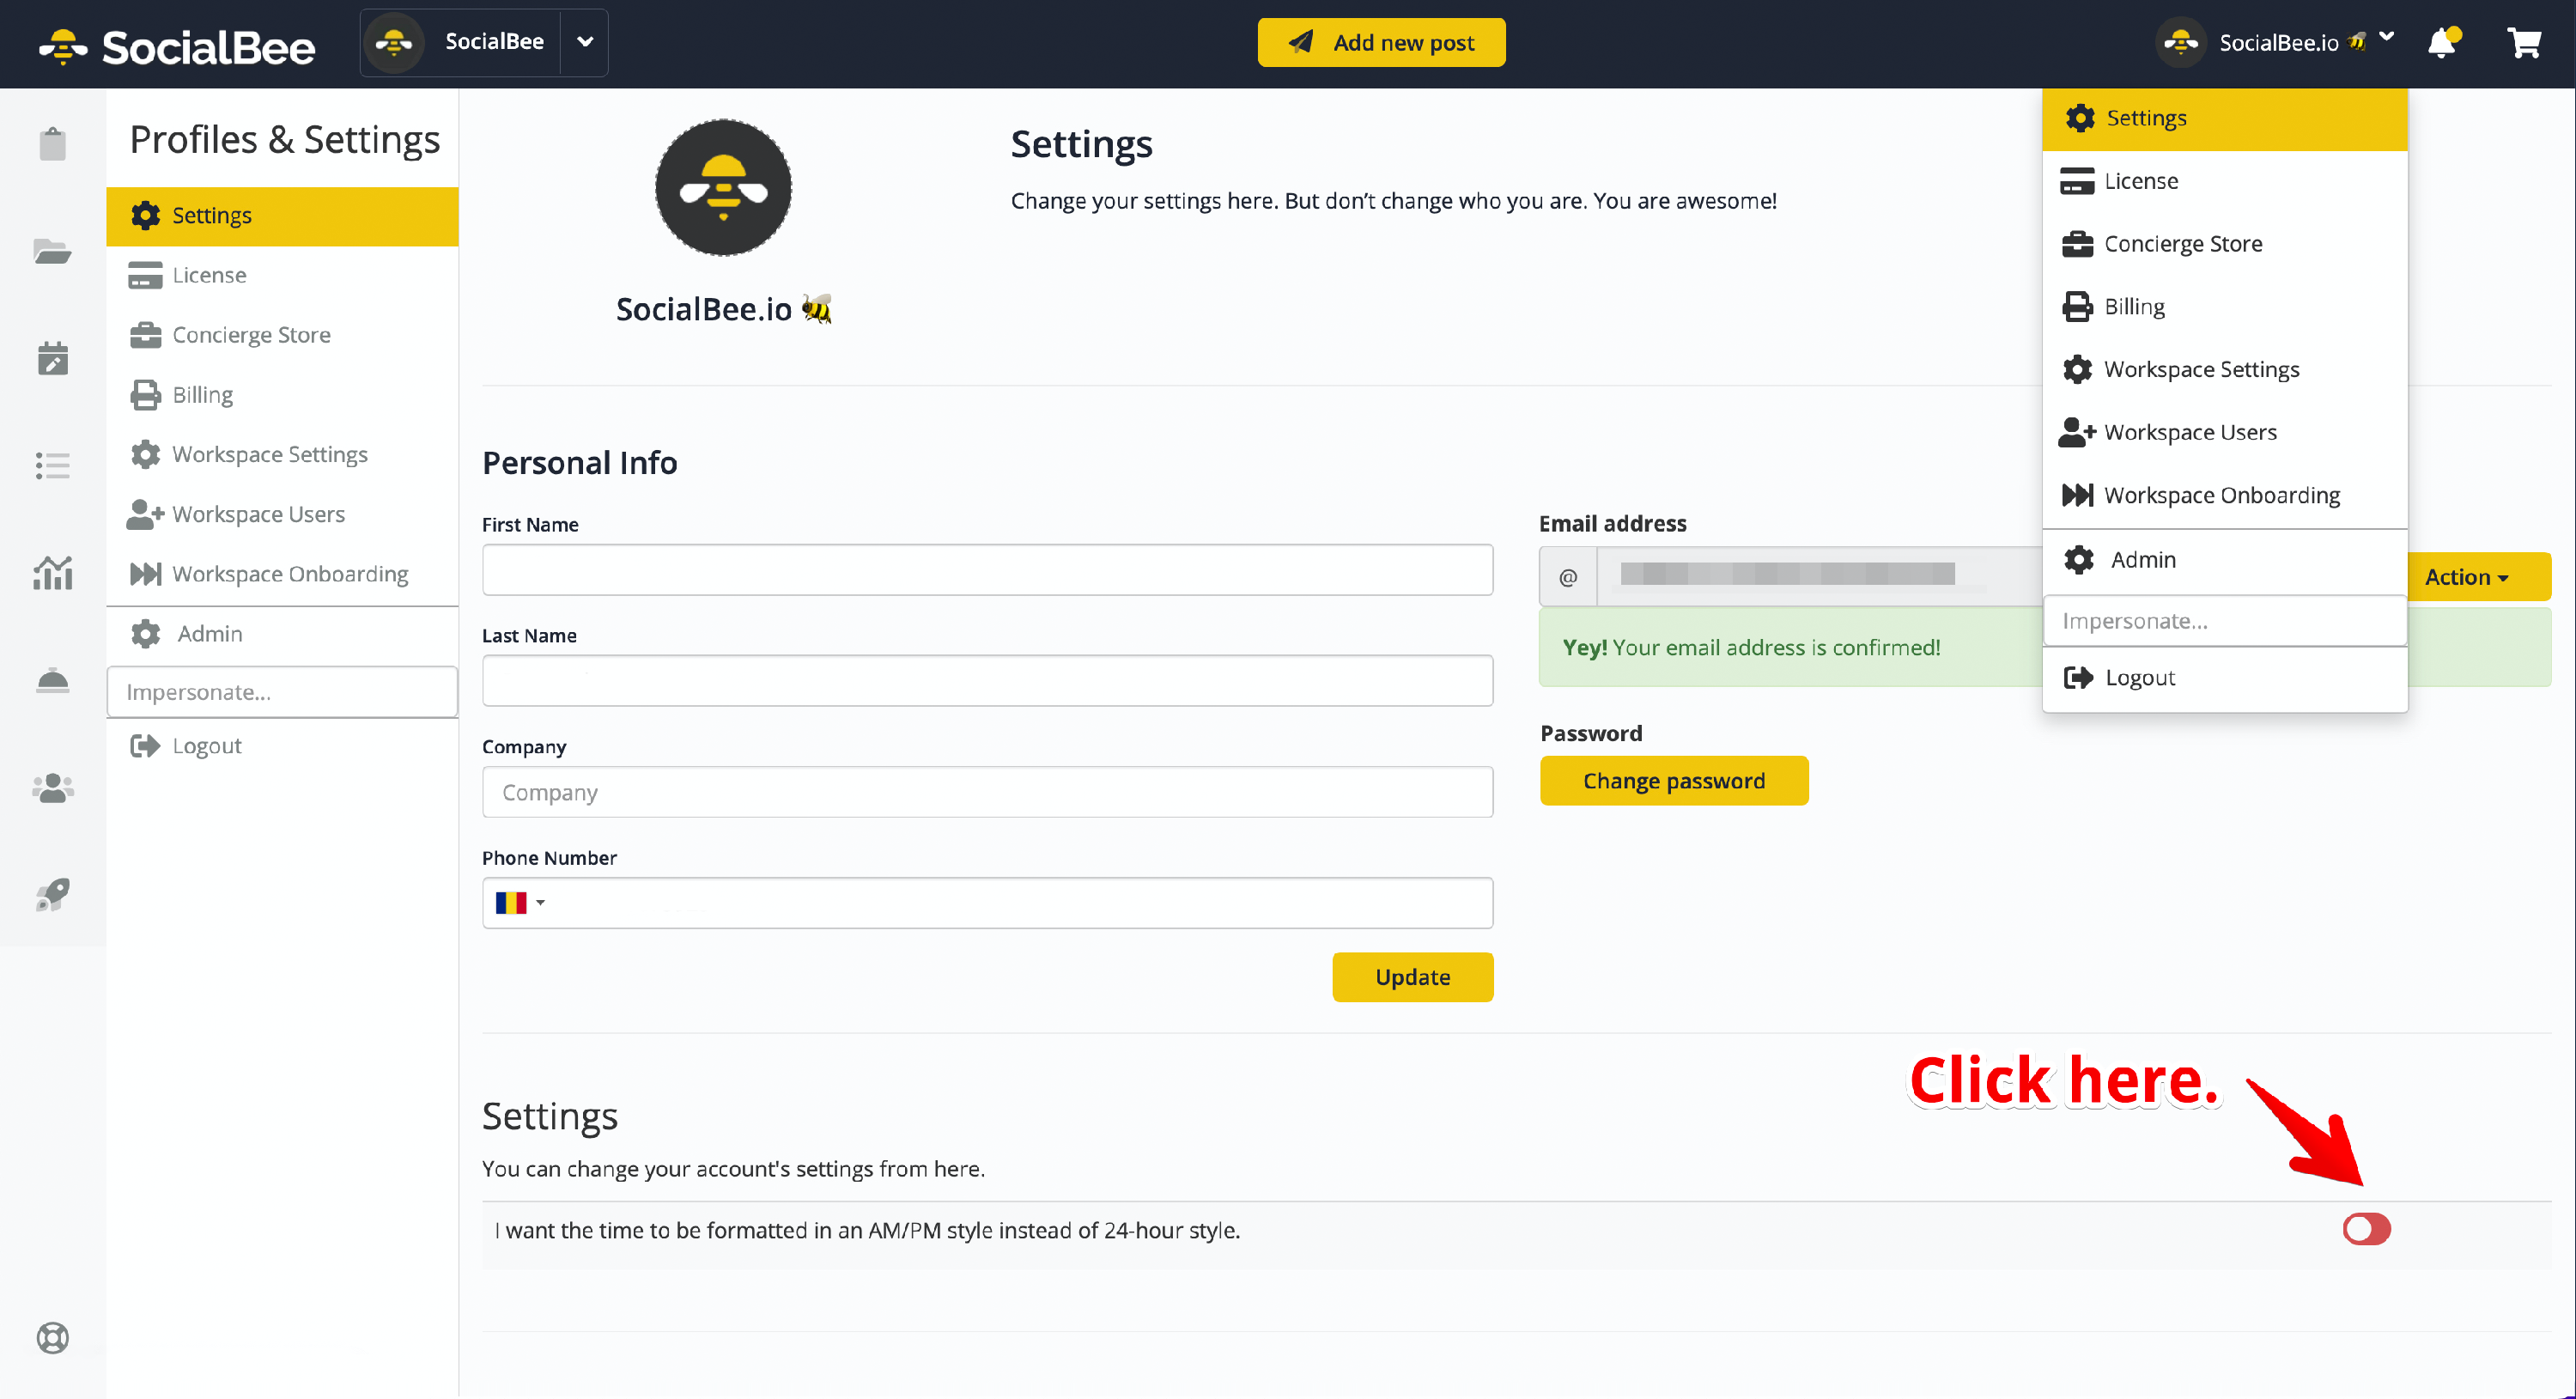Open Workspace Onboarding in the sidebar
Viewport: 2576px width, 1399px height.
click(x=282, y=574)
